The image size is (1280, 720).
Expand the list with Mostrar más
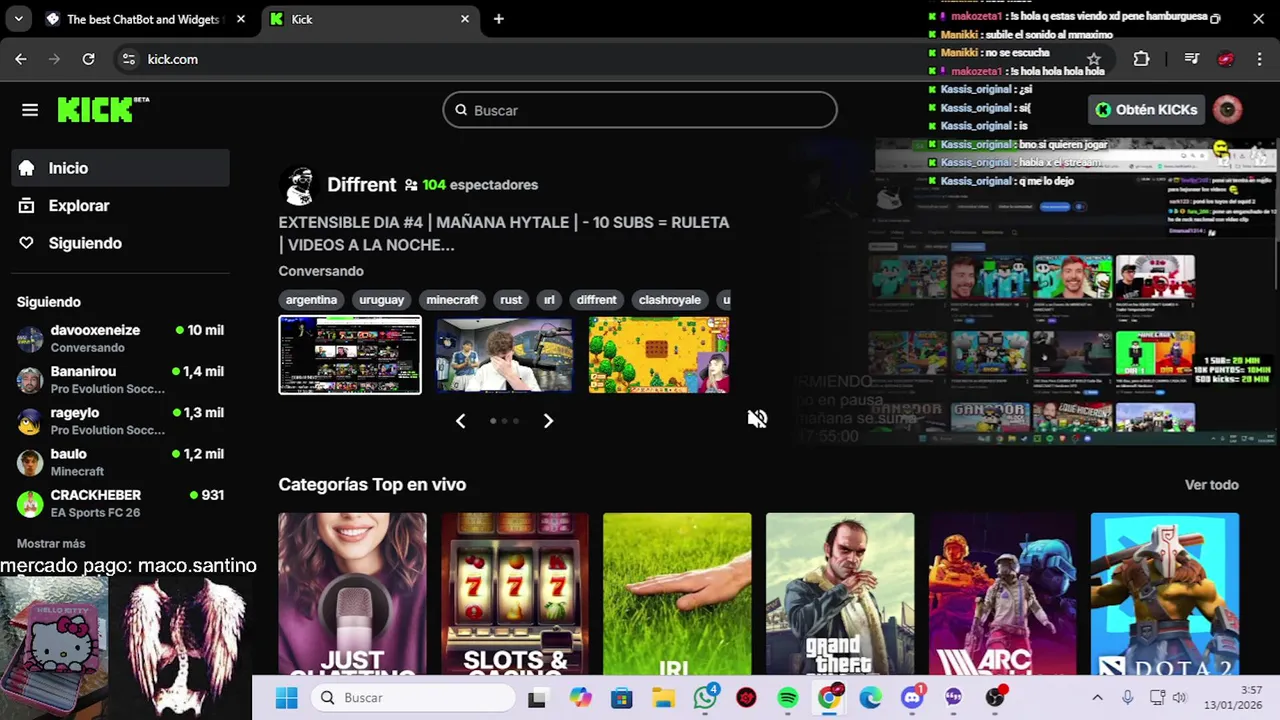51,544
